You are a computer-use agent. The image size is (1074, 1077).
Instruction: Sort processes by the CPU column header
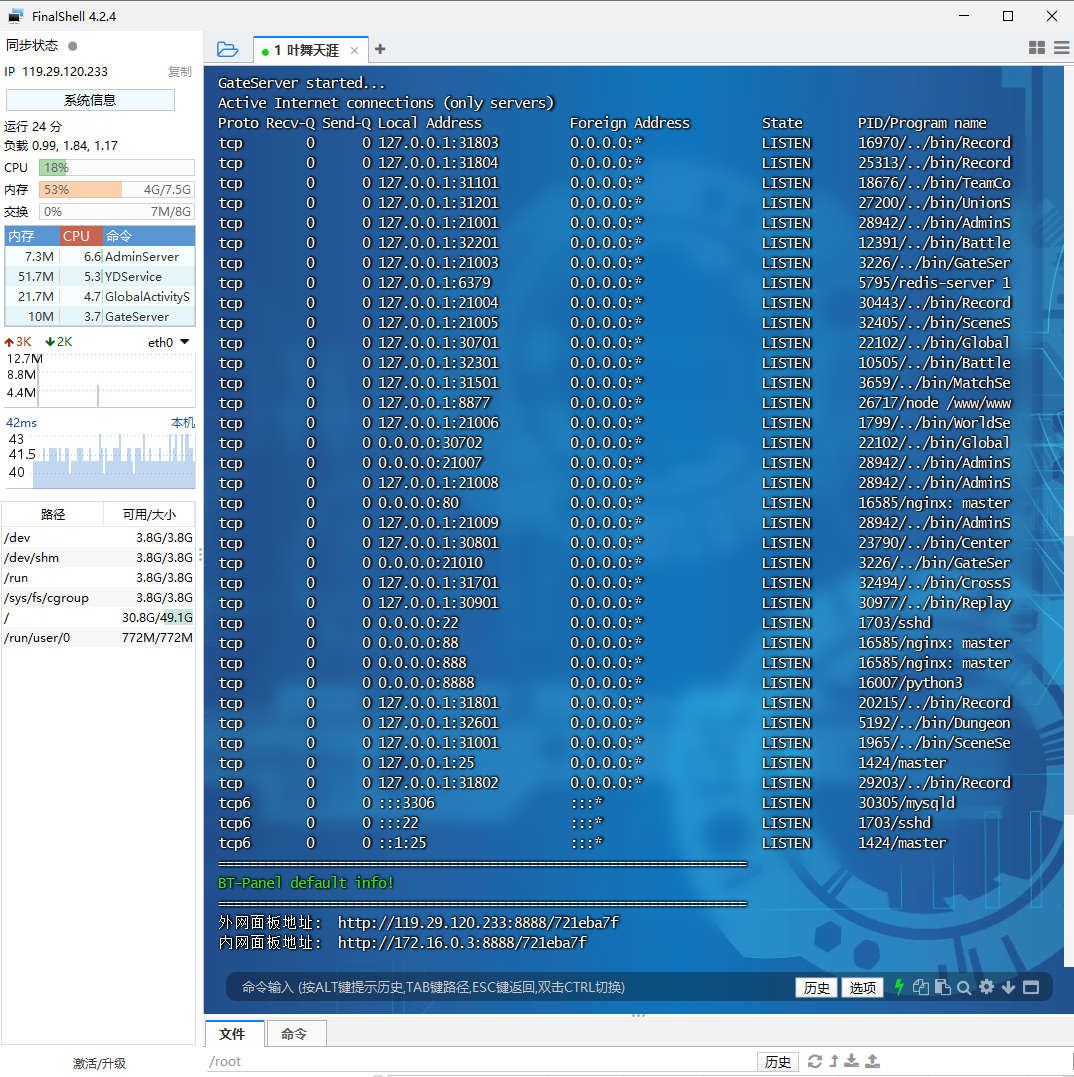[x=81, y=236]
